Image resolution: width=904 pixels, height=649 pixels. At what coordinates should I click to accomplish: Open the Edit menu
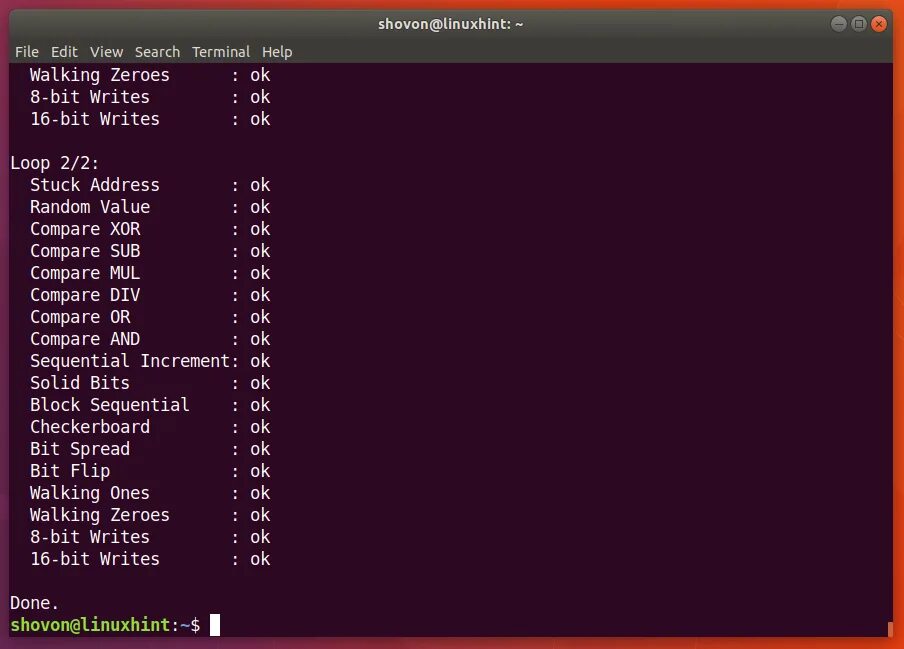coord(64,52)
